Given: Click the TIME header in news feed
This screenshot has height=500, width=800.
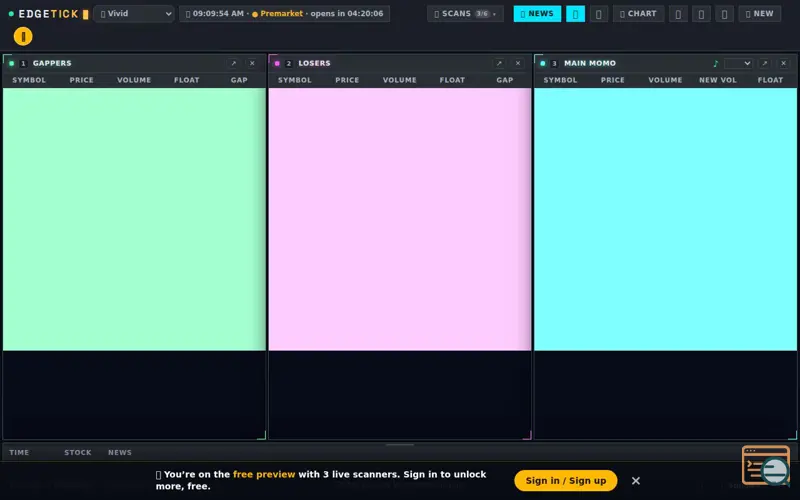Looking at the screenshot, I should [19, 453].
